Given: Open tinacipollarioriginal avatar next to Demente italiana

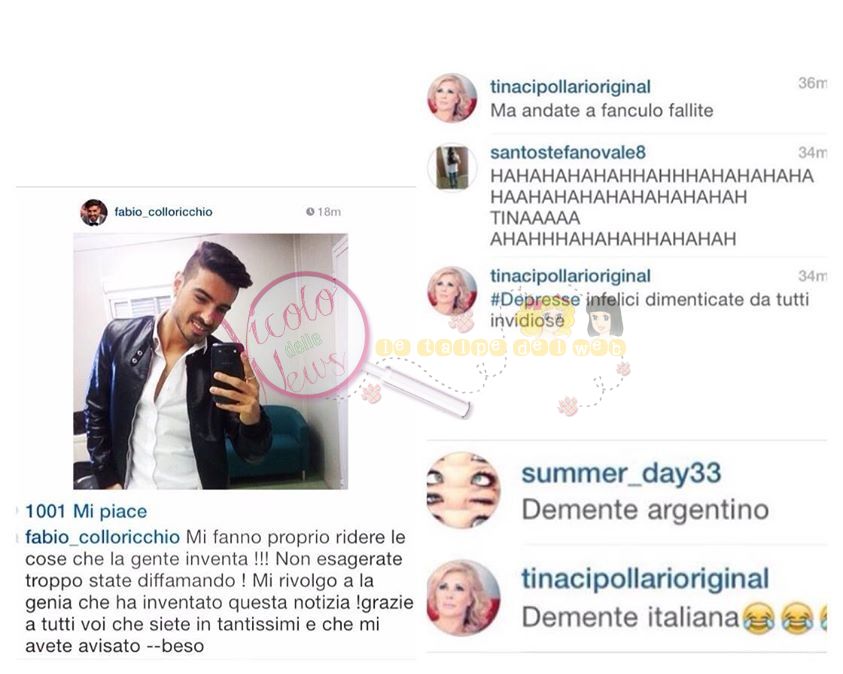Looking at the screenshot, I should point(463,598).
